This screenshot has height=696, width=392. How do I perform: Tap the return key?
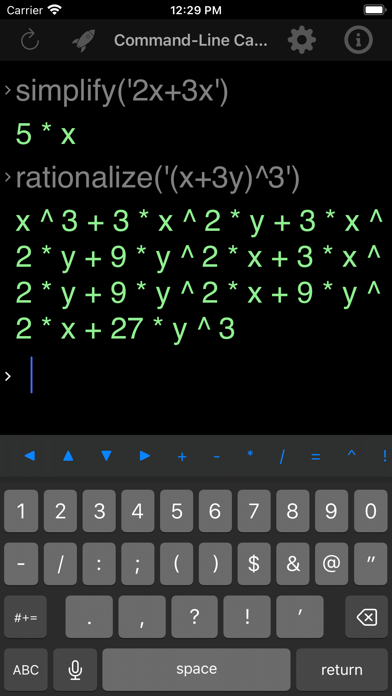(x=342, y=669)
